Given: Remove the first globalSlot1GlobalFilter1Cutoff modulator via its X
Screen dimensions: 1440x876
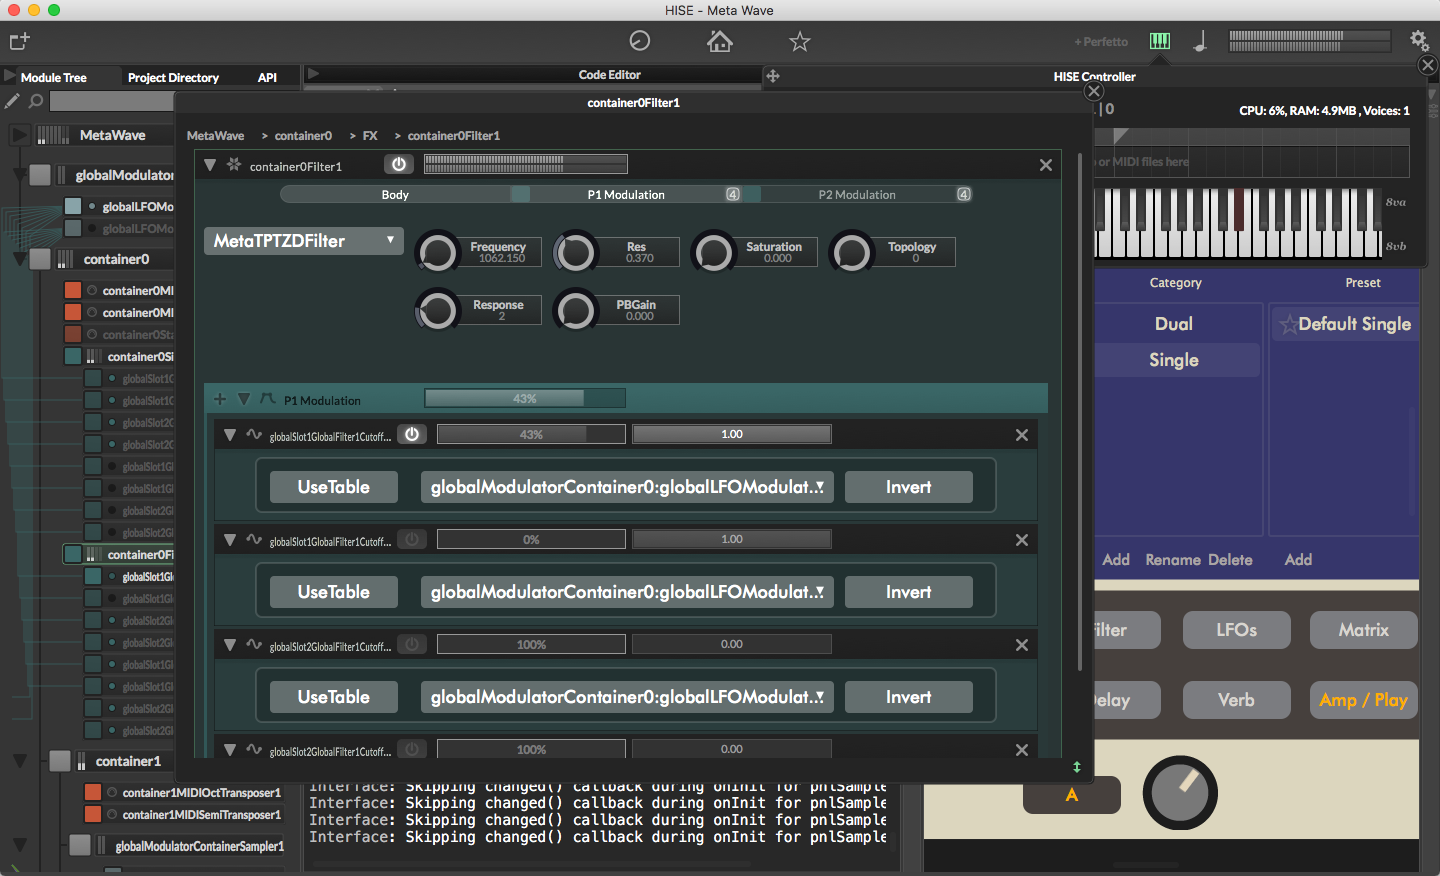Looking at the screenshot, I should pyautogui.click(x=1022, y=435).
